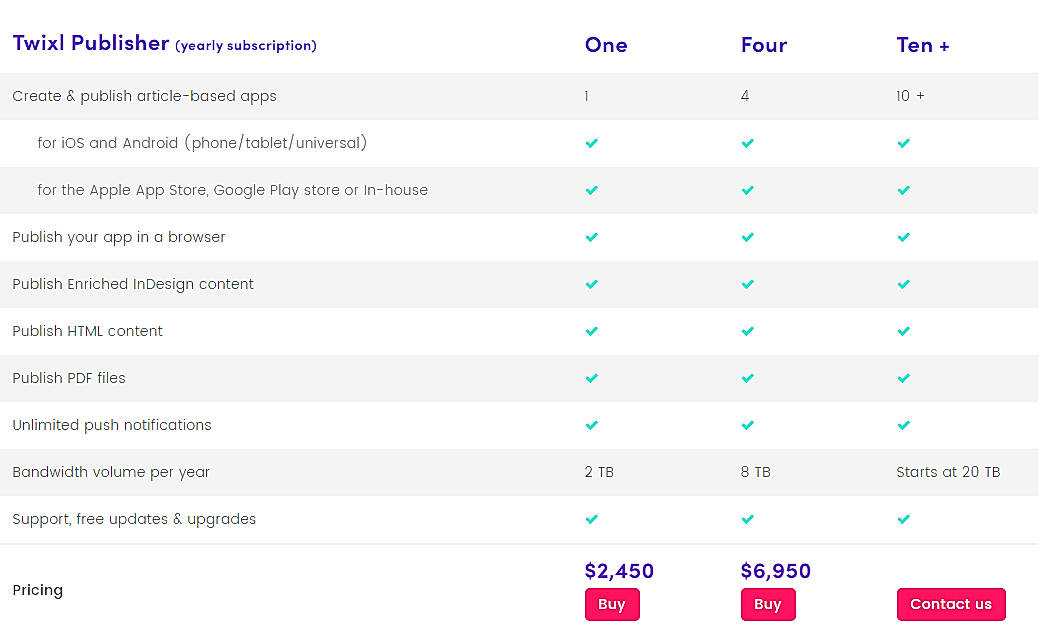Select the Enriched InDesign checkmark under Ten +
1046x630 pixels.
pos(903,284)
